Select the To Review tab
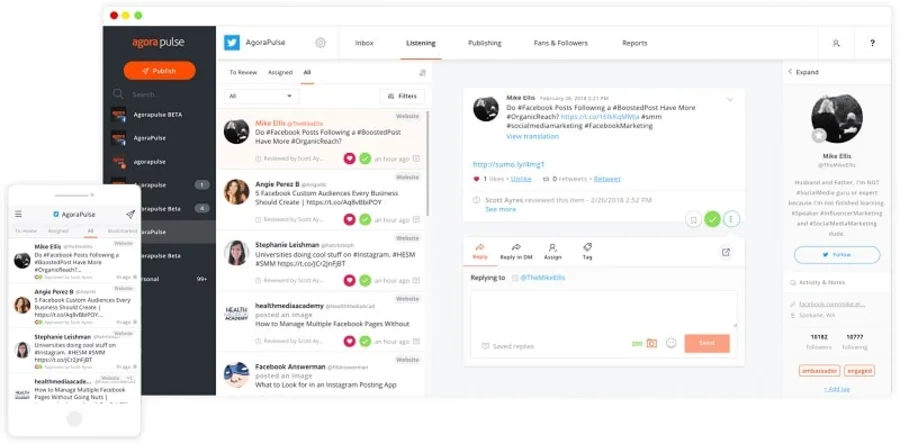Image resolution: width=900 pixels, height=444 pixels. [243, 72]
